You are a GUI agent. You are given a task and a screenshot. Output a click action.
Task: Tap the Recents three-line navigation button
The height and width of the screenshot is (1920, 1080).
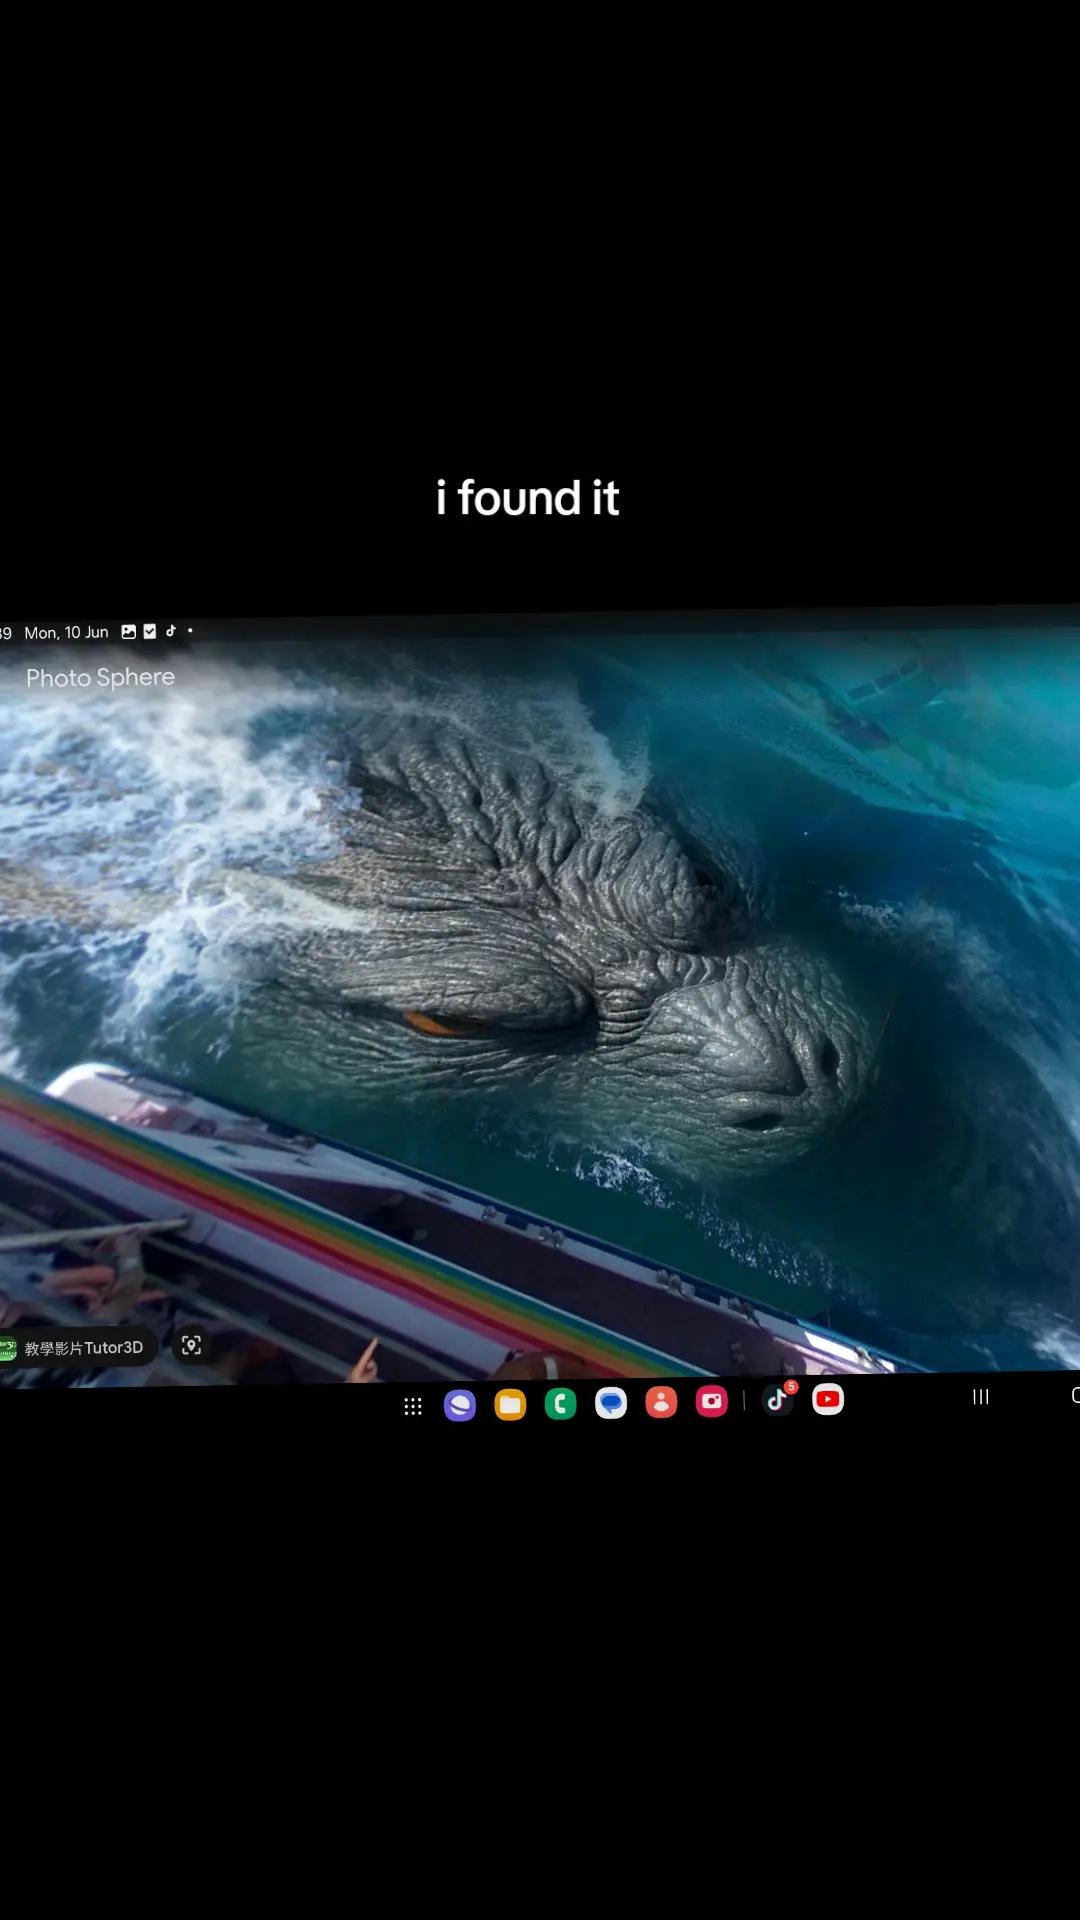pyautogui.click(x=981, y=1396)
